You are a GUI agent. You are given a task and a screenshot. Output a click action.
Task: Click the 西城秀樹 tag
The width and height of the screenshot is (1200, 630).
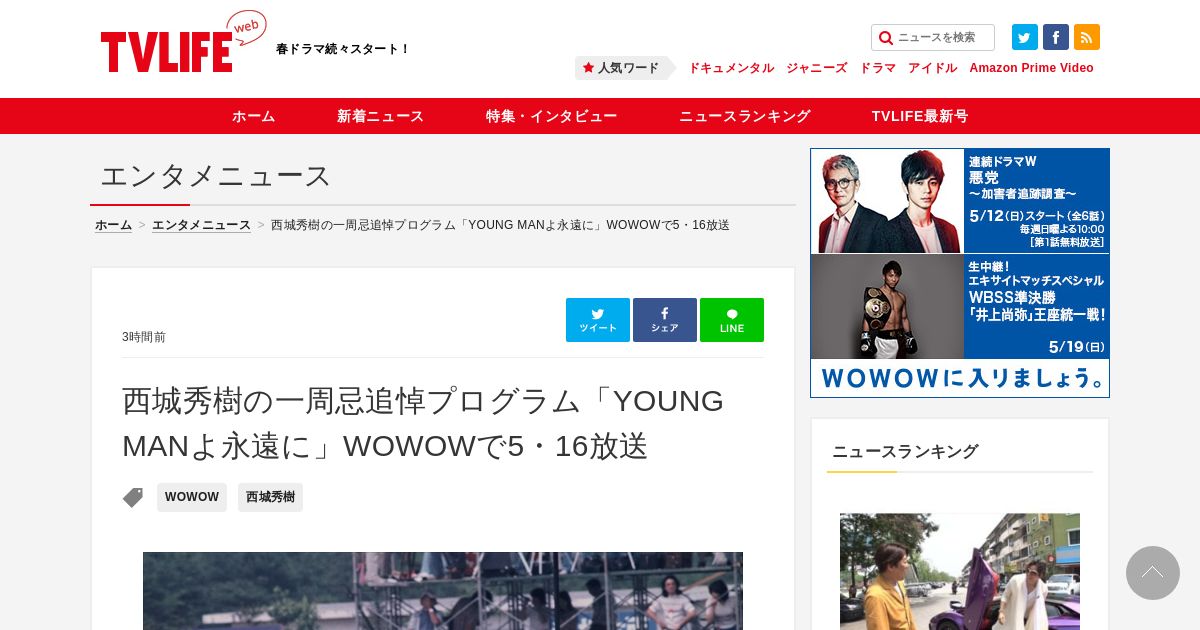[x=270, y=497]
